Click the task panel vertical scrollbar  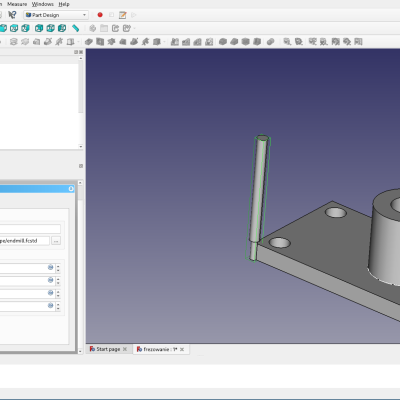click(80, 267)
